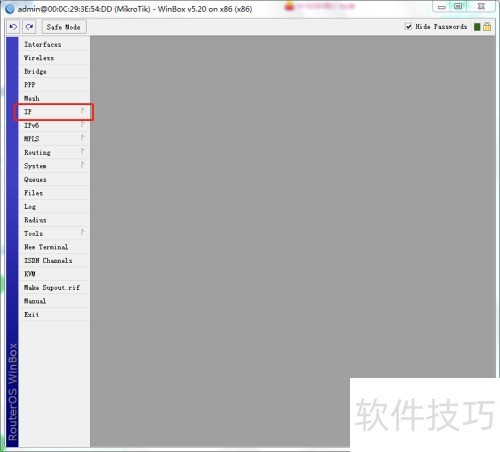500x452 pixels.
Task: Close the WinBox window
Action: tap(481, 7)
